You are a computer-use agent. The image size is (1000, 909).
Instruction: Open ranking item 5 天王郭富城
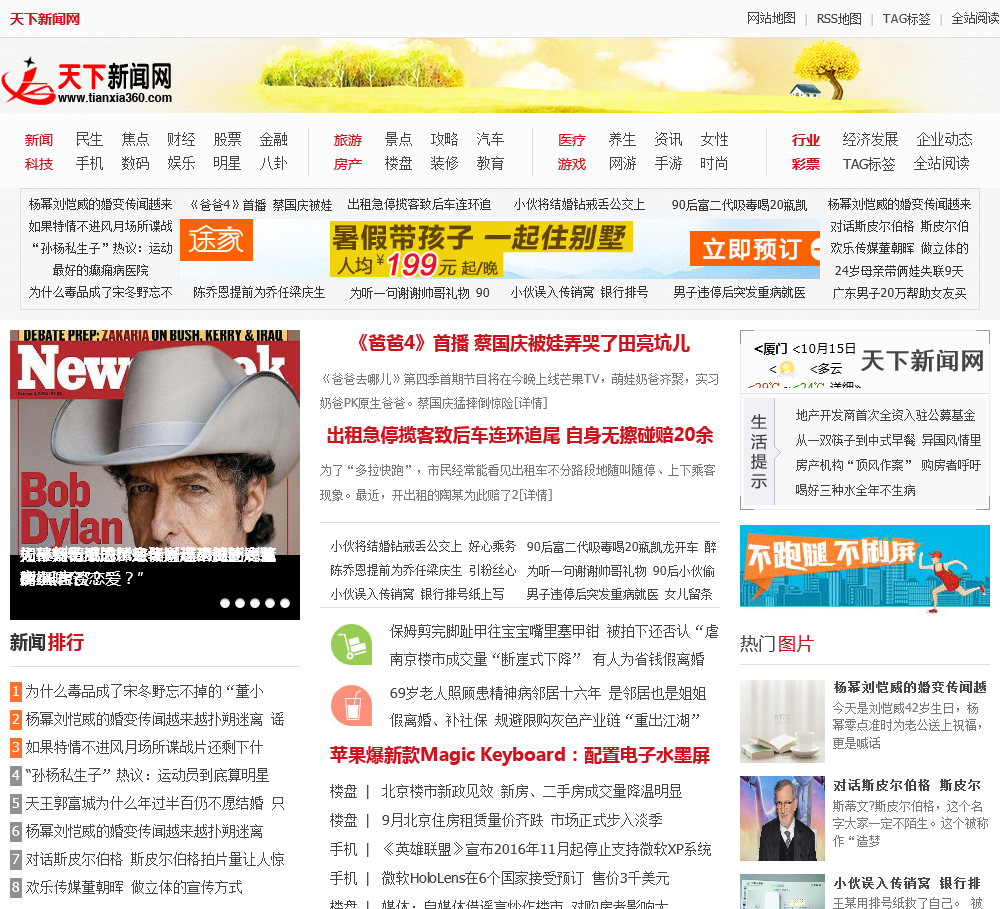click(x=155, y=803)
